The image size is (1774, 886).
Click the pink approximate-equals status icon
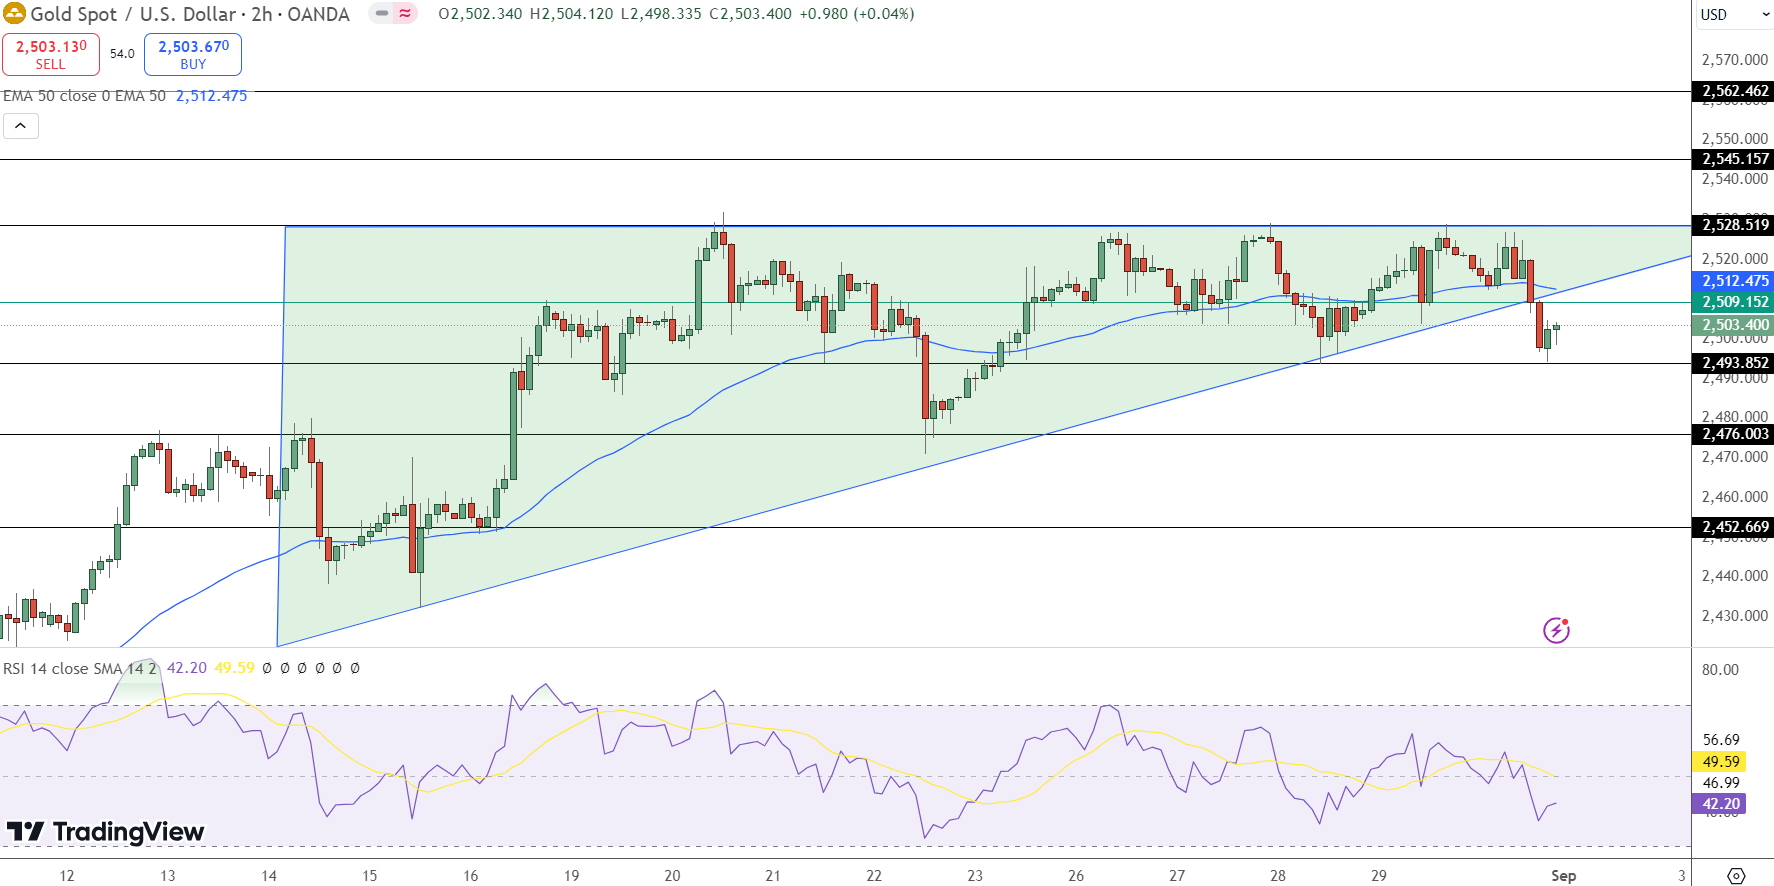[x=405, y=14]
